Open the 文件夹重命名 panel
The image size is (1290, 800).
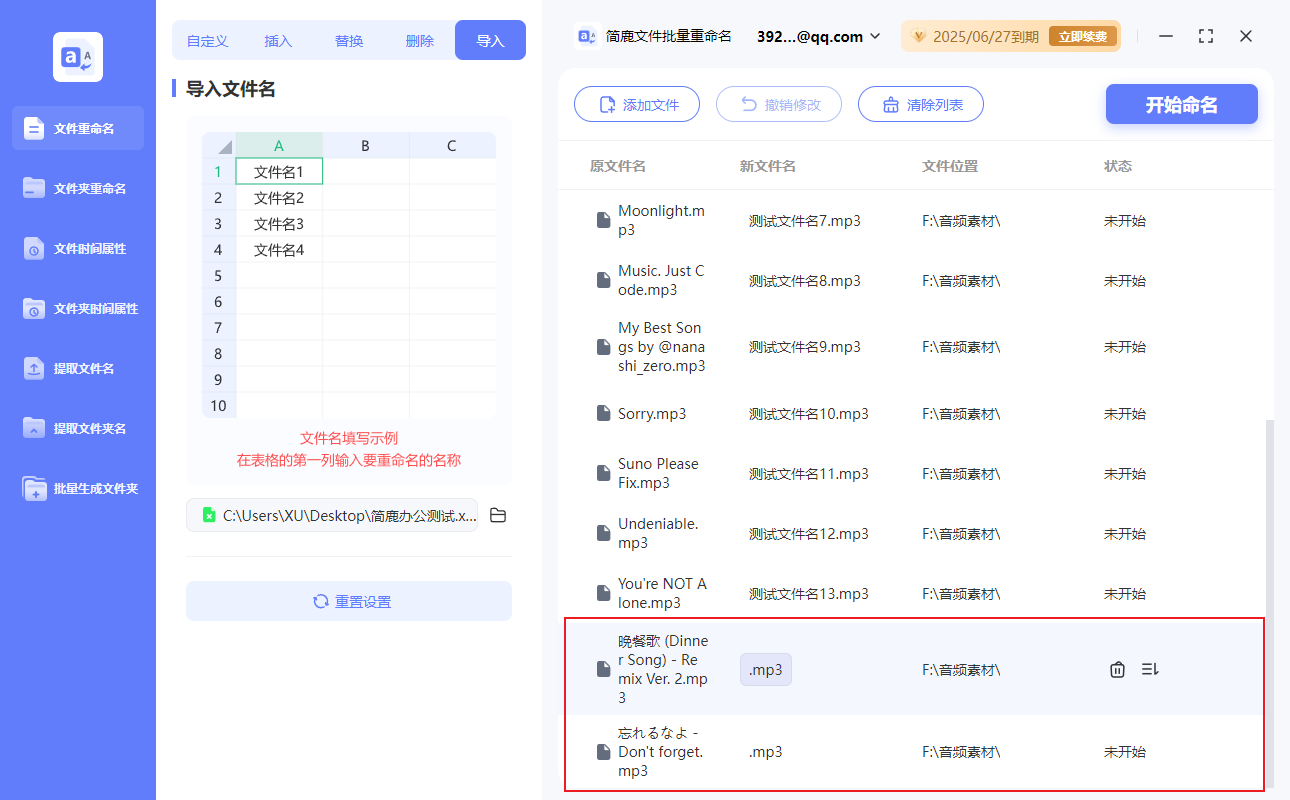[x=77, y=188]
